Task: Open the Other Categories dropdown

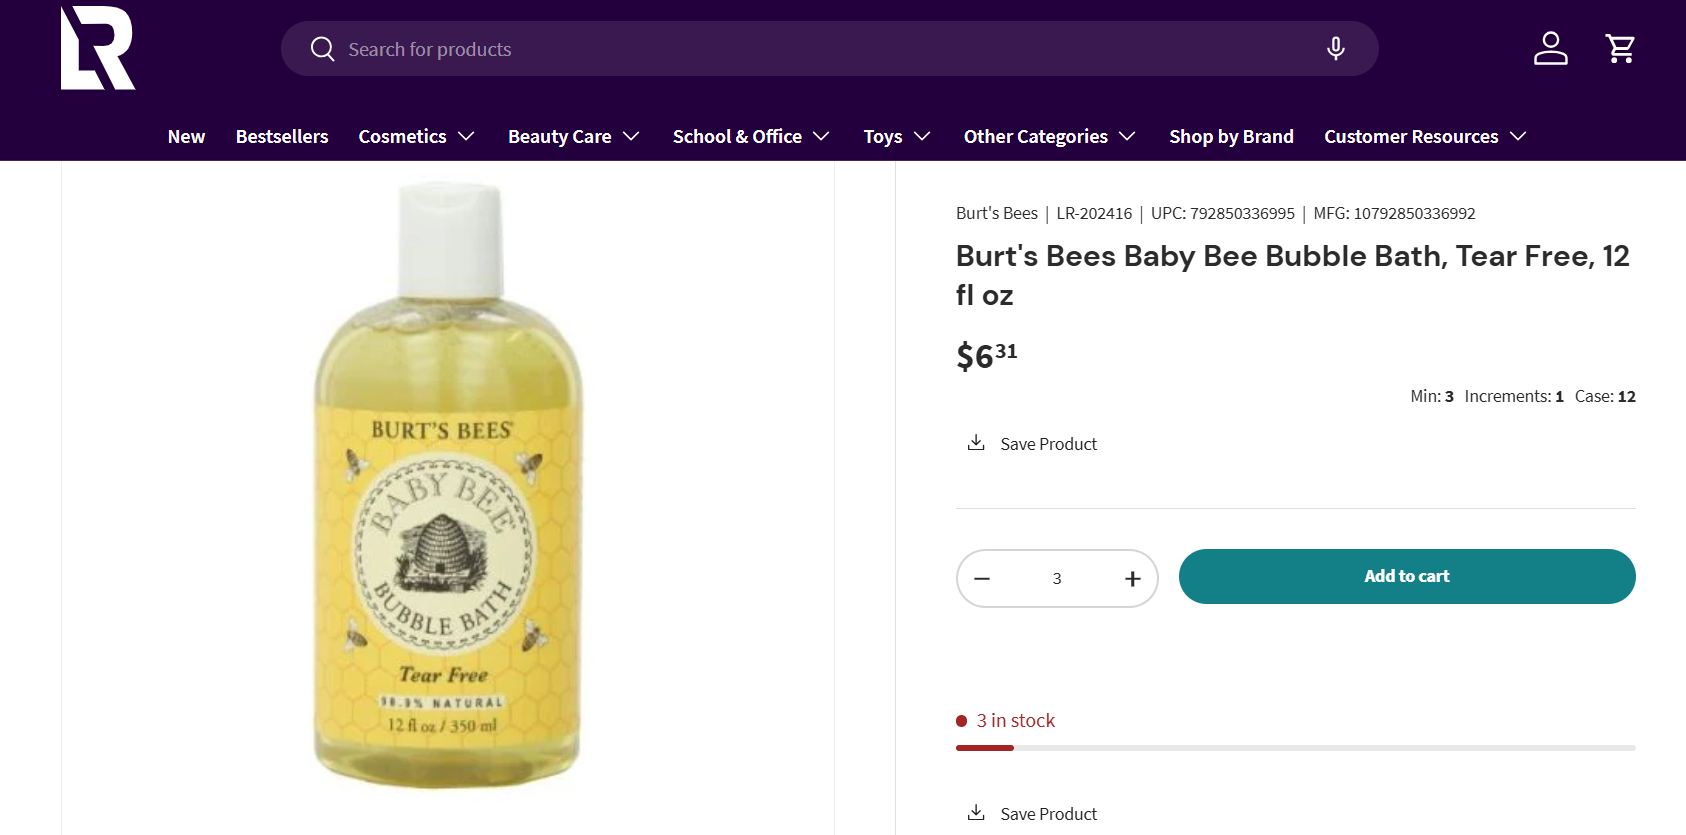Action: pos(1049,136)
